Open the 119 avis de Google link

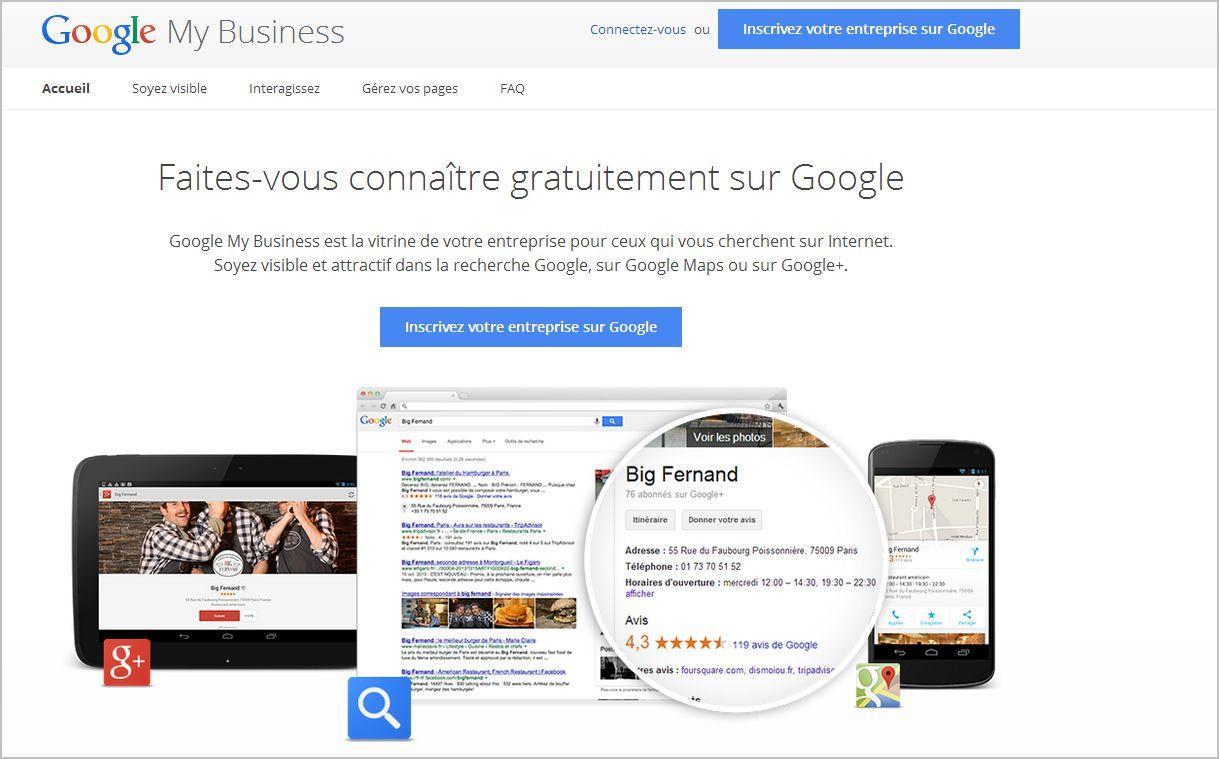click(775, 645)
